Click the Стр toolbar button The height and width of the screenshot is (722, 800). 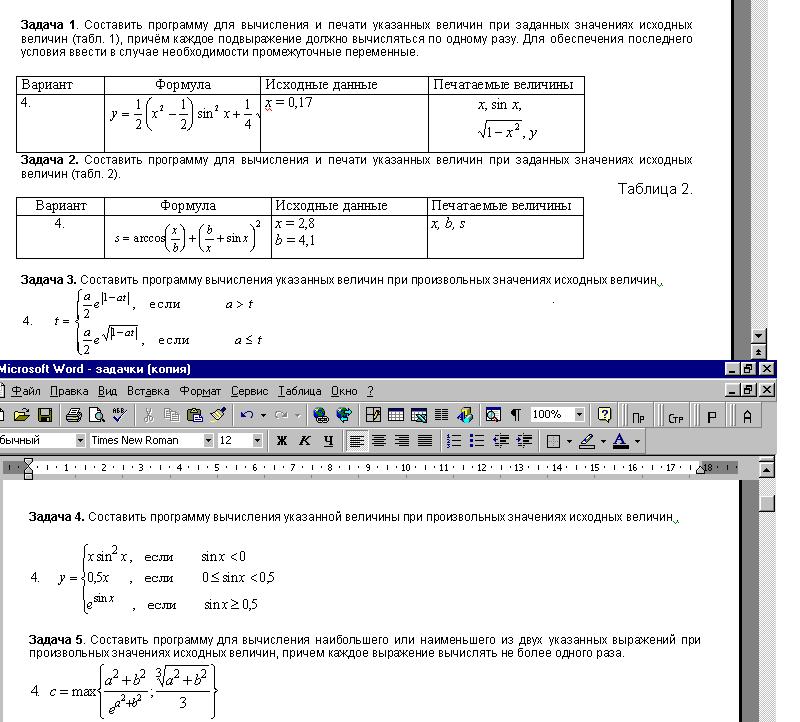click(675, 417)
